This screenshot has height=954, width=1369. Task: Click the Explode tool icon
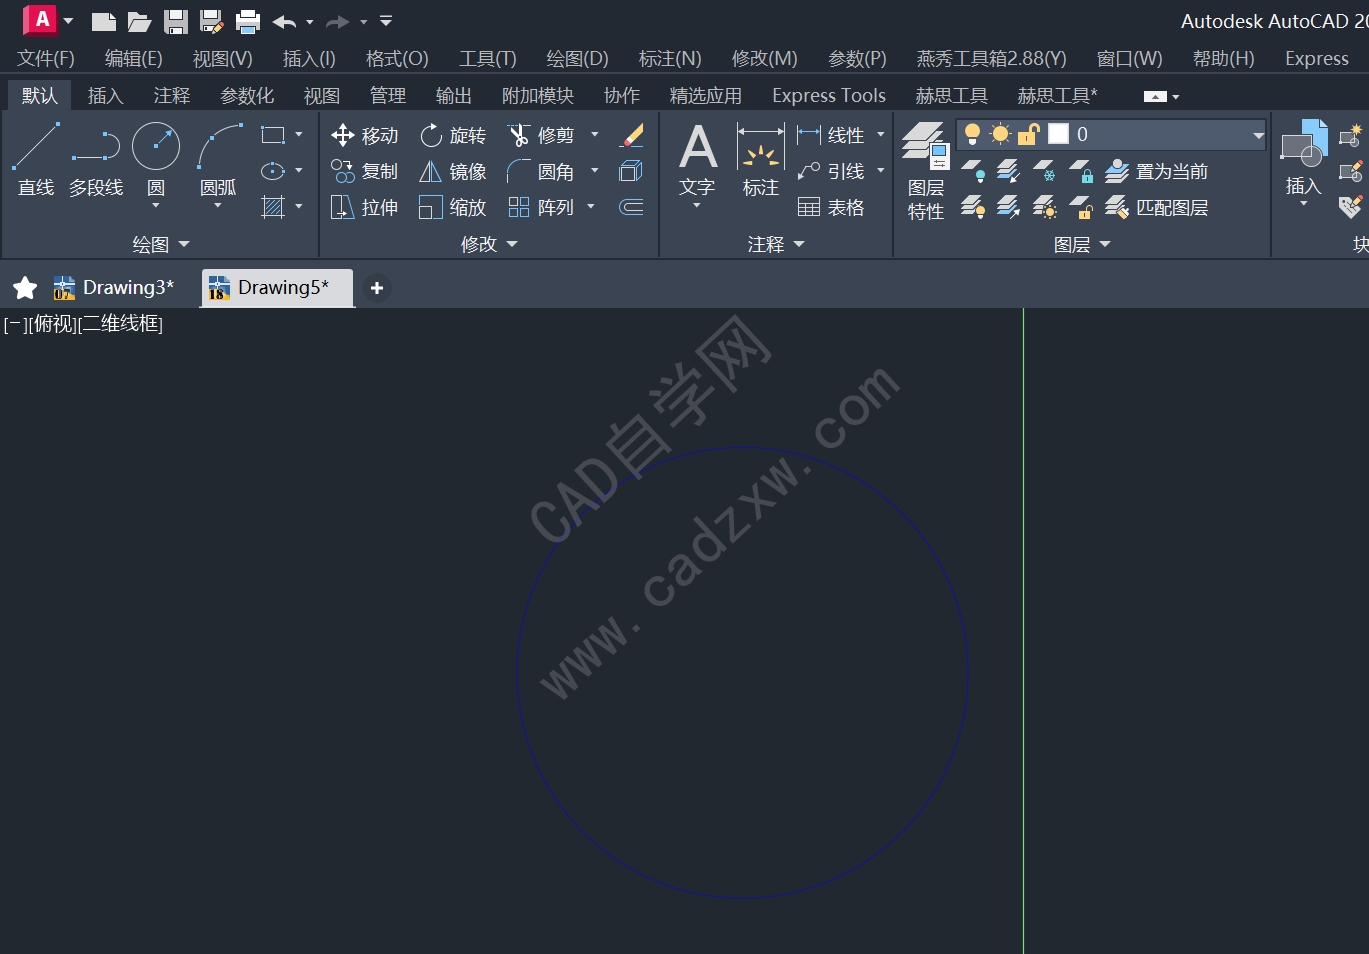point(632,171)
